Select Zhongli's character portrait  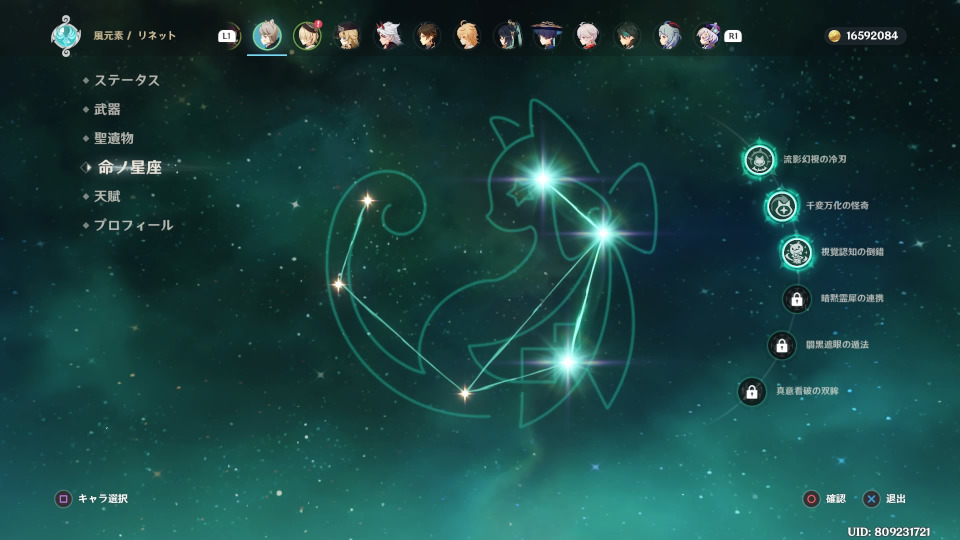click(427, 36)
